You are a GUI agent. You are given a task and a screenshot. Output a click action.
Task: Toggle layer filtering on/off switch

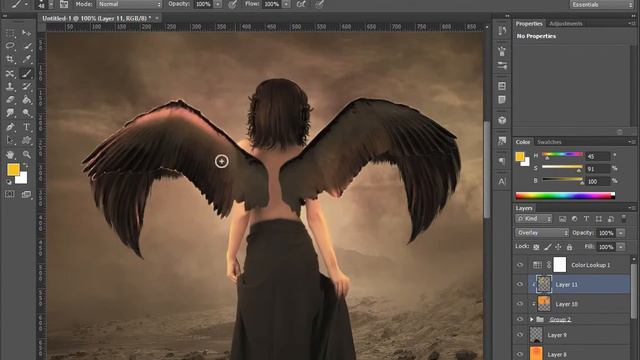tap(623, 219)
